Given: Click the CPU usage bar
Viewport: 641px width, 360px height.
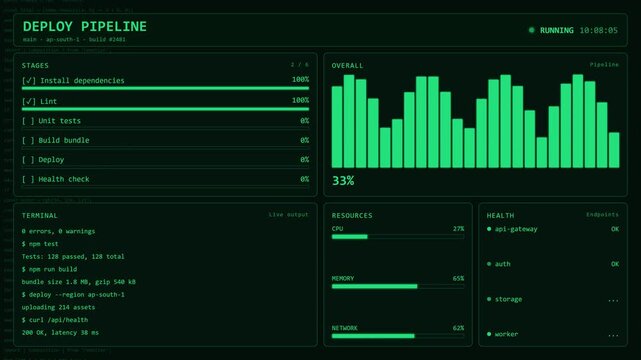Looking at the screenshot, I should pos(398,237).
